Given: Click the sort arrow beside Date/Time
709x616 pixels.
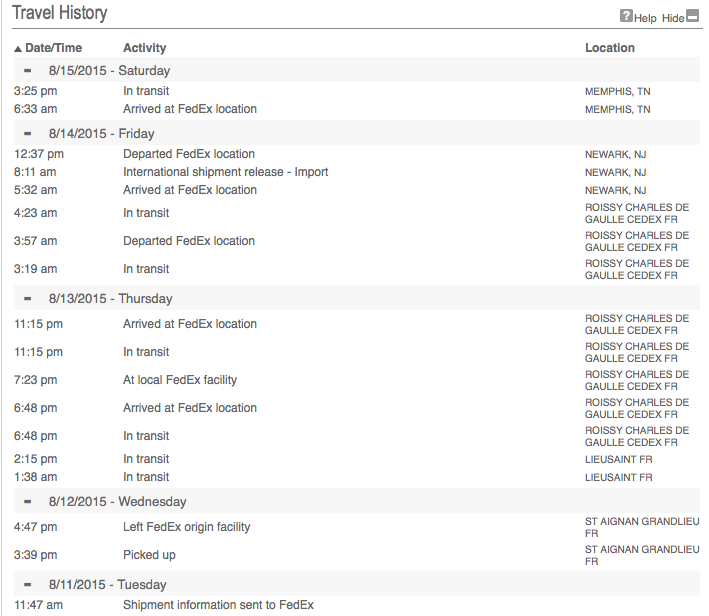Looking at the screenshot, I should [x=18, y=49].
